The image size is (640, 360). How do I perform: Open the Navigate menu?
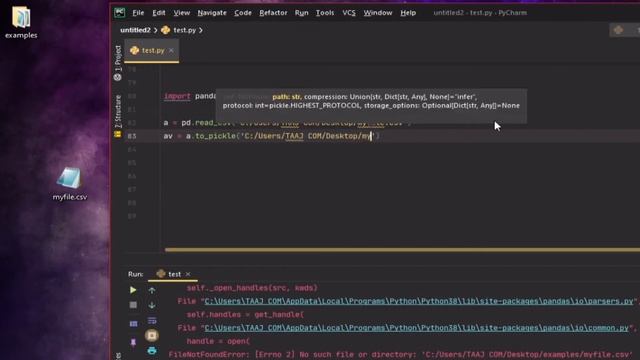click(212, 13)
